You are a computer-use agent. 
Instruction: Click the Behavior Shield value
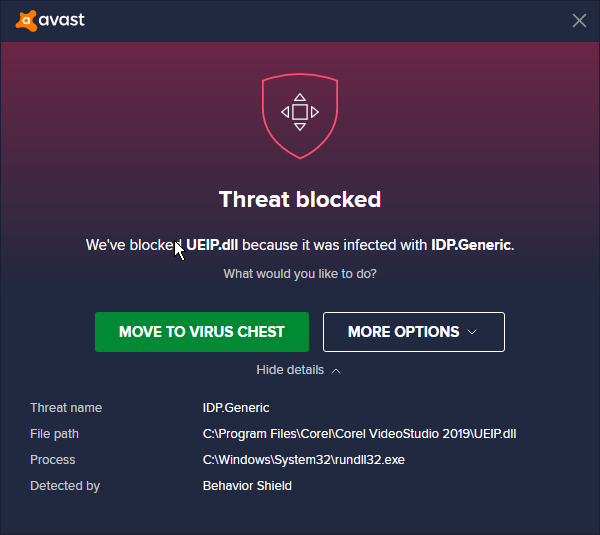pos(247,486)
